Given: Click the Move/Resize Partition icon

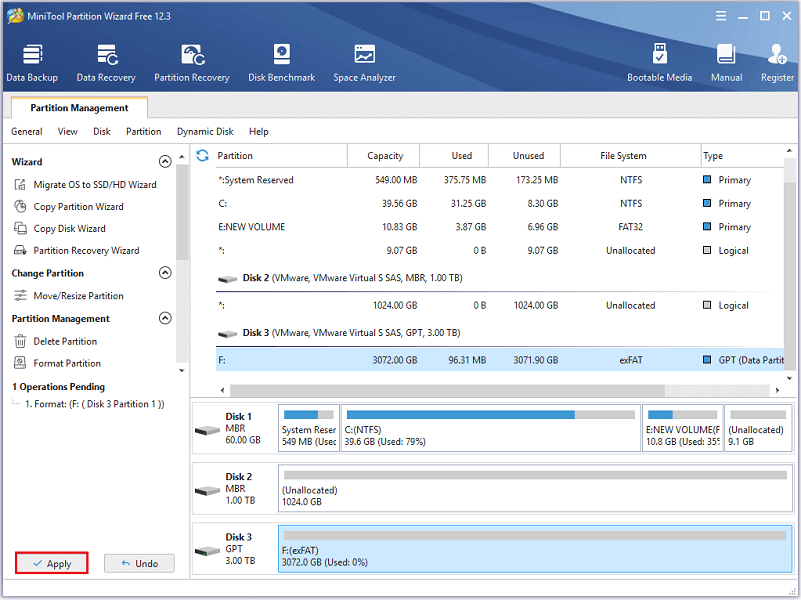Looking at the screenshot, I should 20,295.
